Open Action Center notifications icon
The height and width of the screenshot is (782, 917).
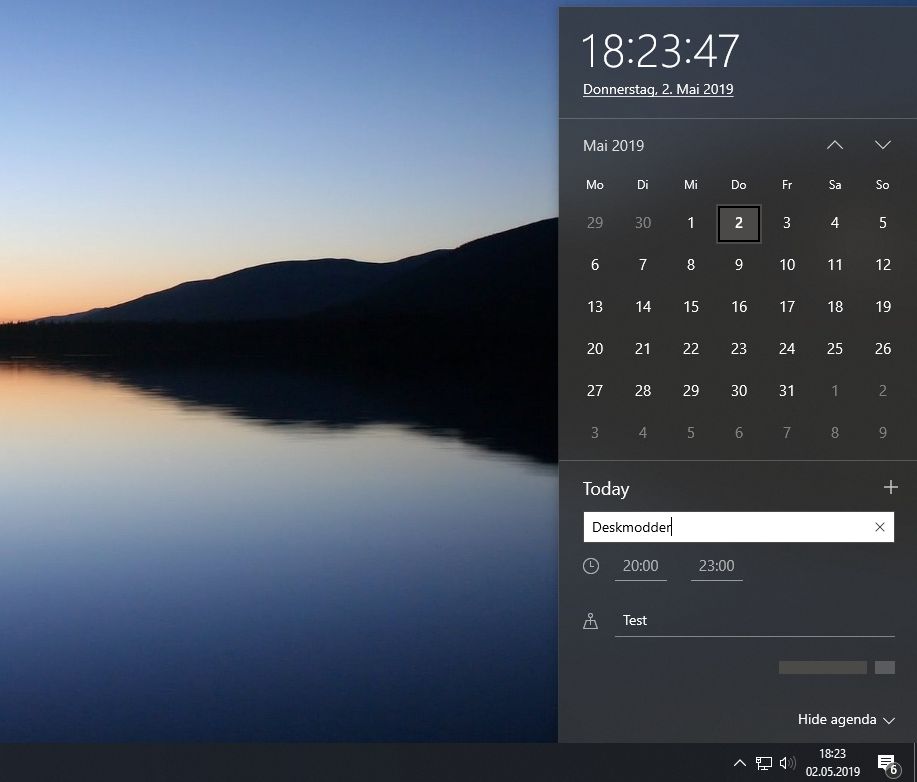[887, 763]
